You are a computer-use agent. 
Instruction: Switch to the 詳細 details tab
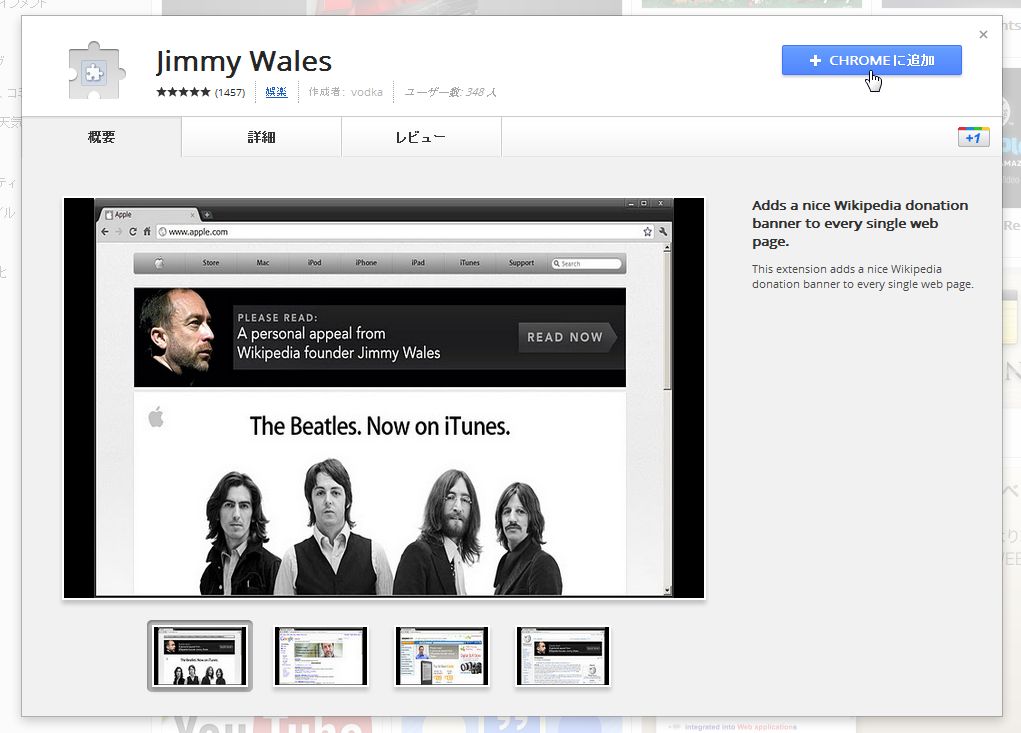(x=261, y=137)
